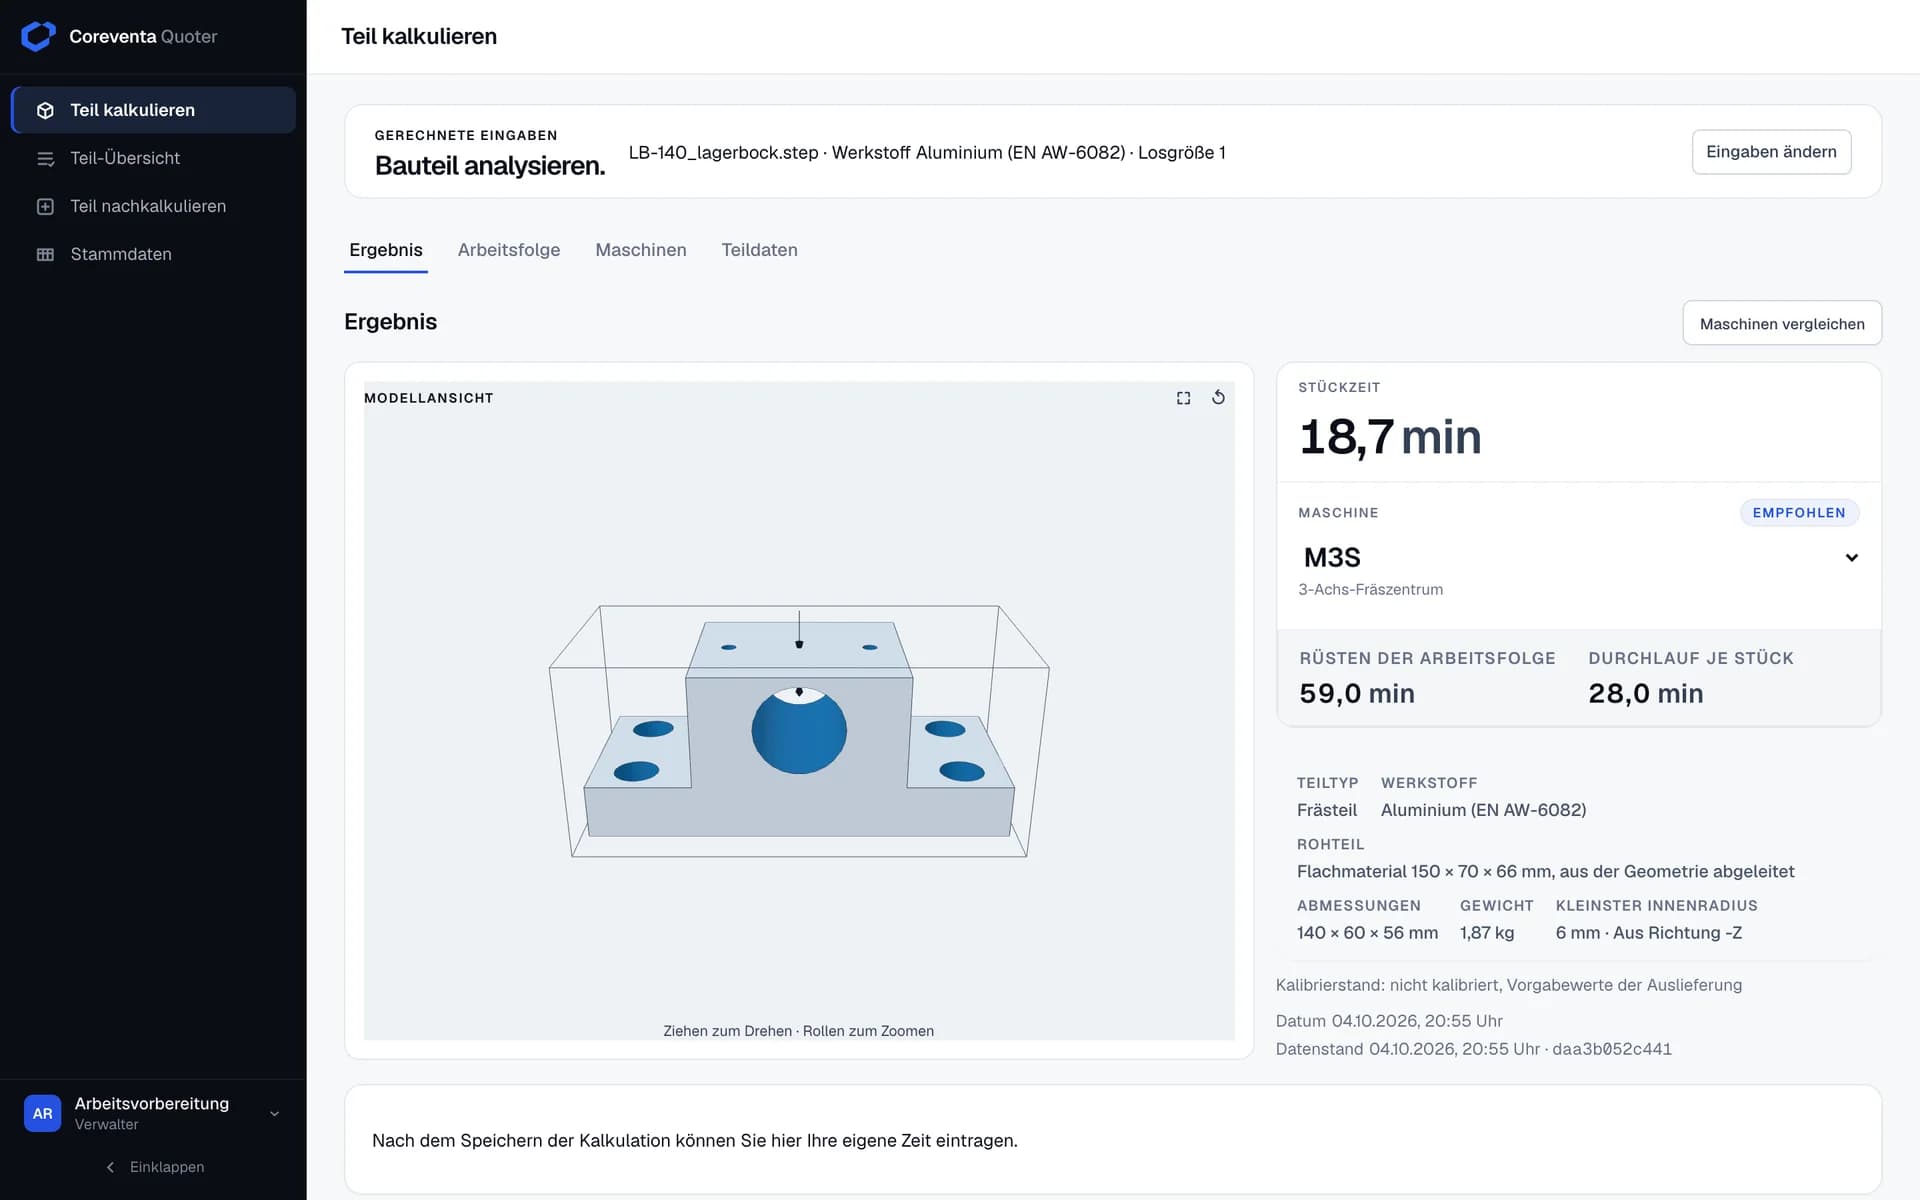Open the Teildaten tab
The image size is (1920, 1200).
[760, 250]
